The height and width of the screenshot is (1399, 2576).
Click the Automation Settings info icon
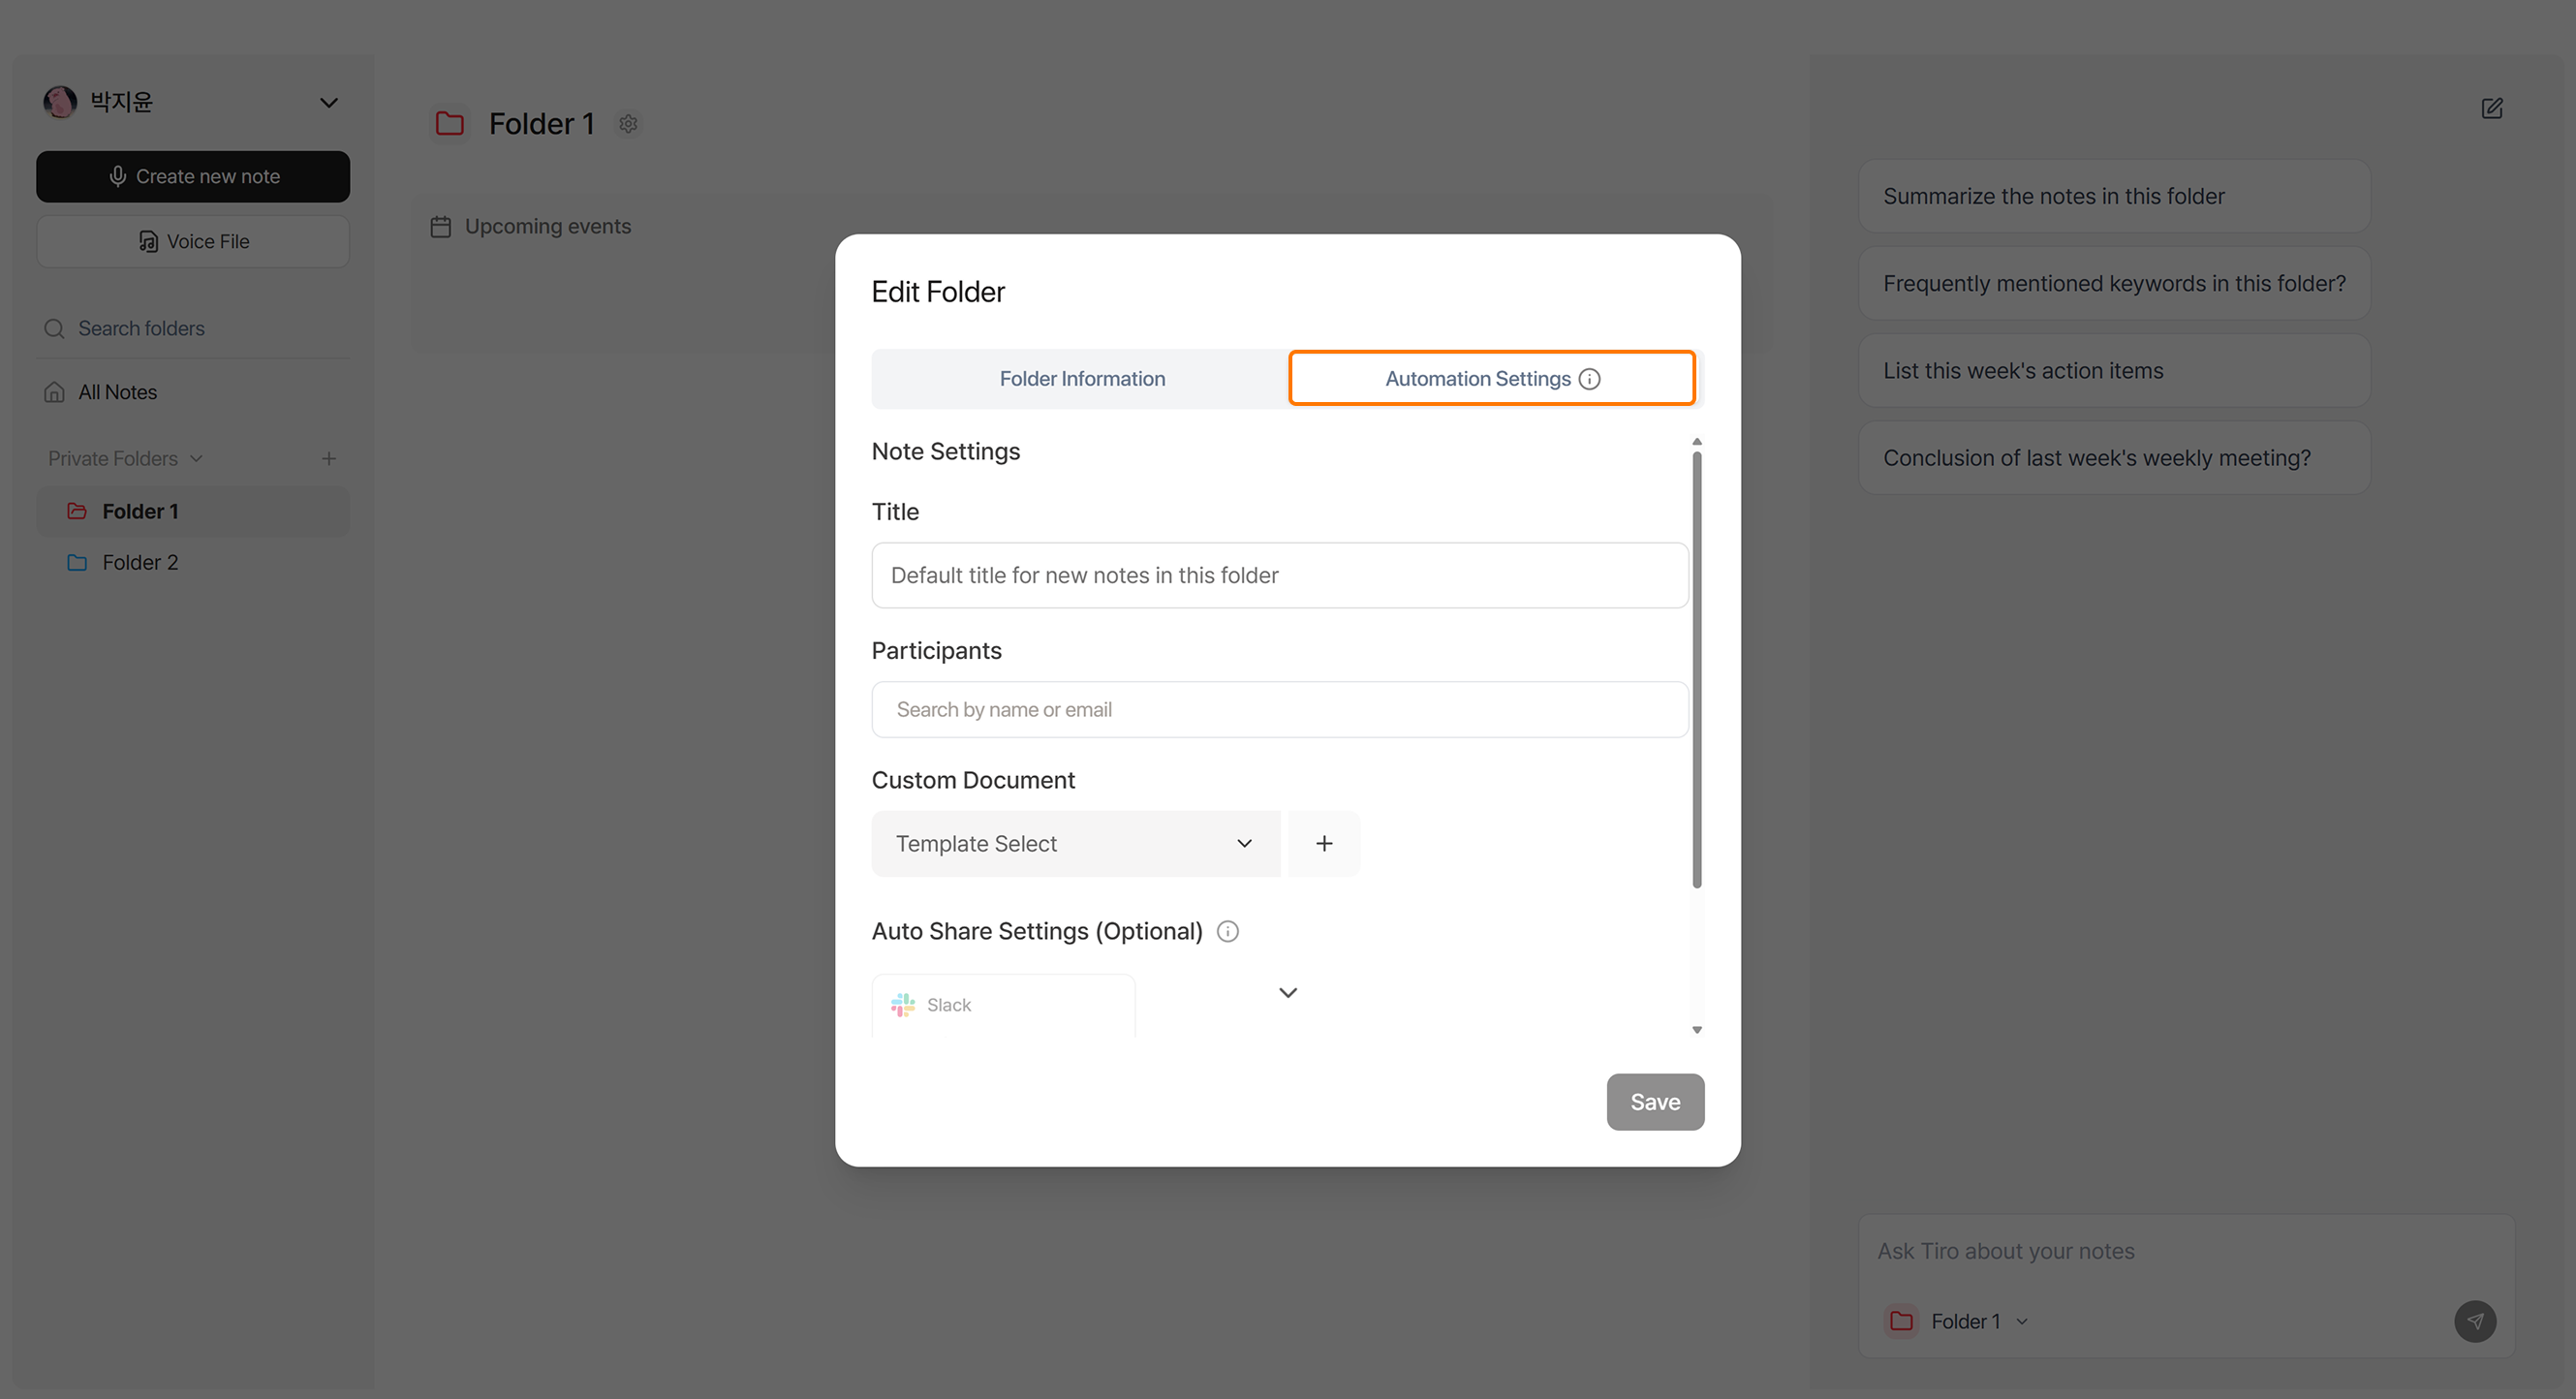tap(1589, 379)
